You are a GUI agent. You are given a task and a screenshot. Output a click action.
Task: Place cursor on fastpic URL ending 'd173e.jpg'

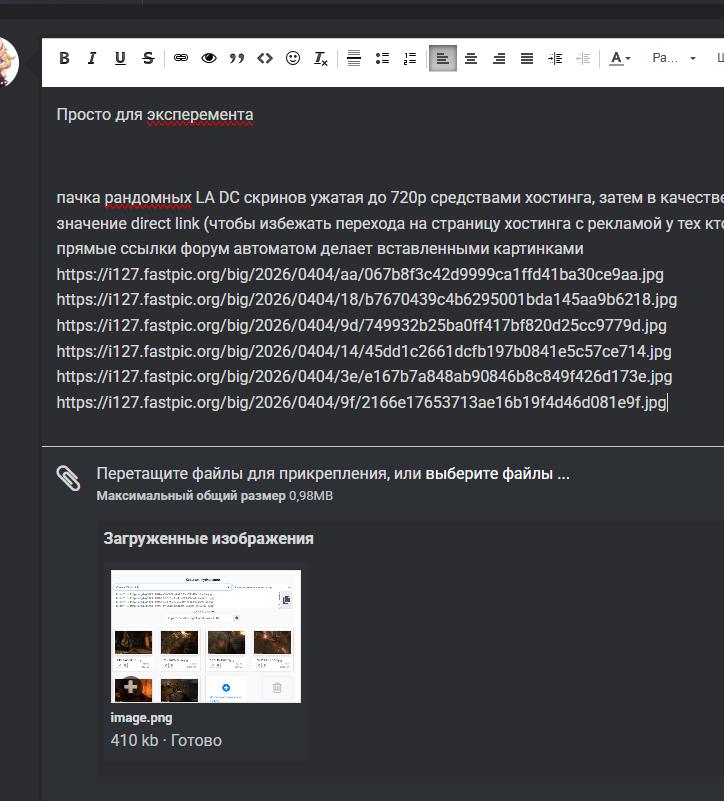pos(364,377)
